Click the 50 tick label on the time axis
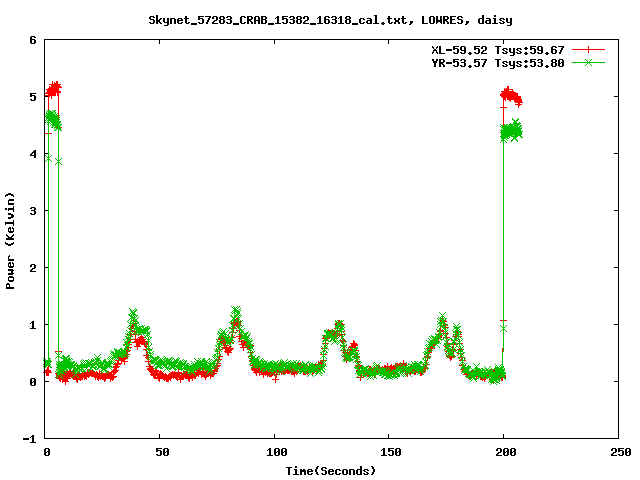This screenshot has width=640, height=480. click(160, 452)
